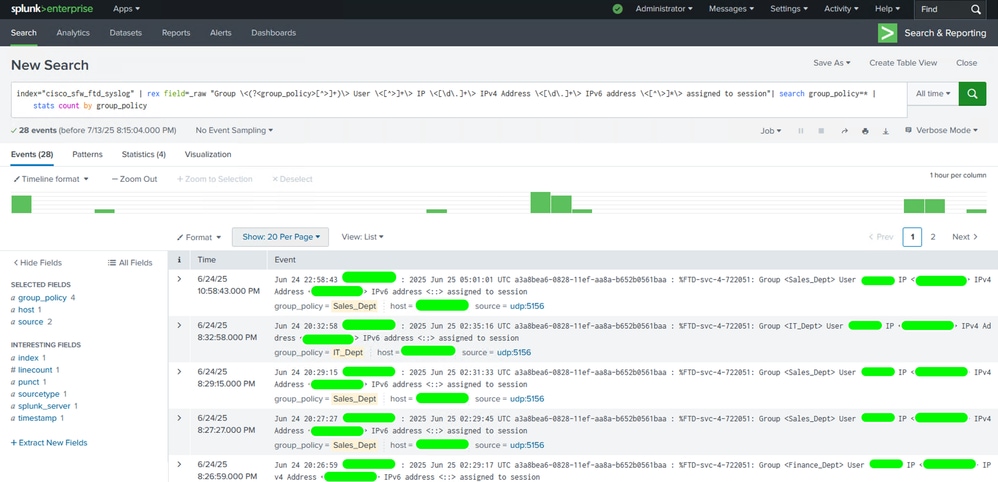The image size is (998, 482).
Task: Open the Administrator menu
Action: [664, 9]
